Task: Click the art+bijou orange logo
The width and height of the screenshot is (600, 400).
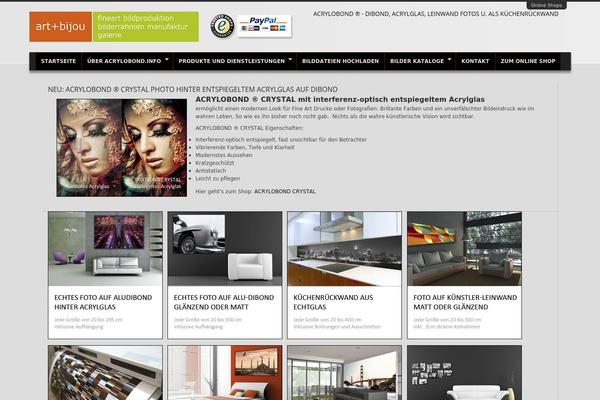Action: pyautogui.click(x=60, y=27)
